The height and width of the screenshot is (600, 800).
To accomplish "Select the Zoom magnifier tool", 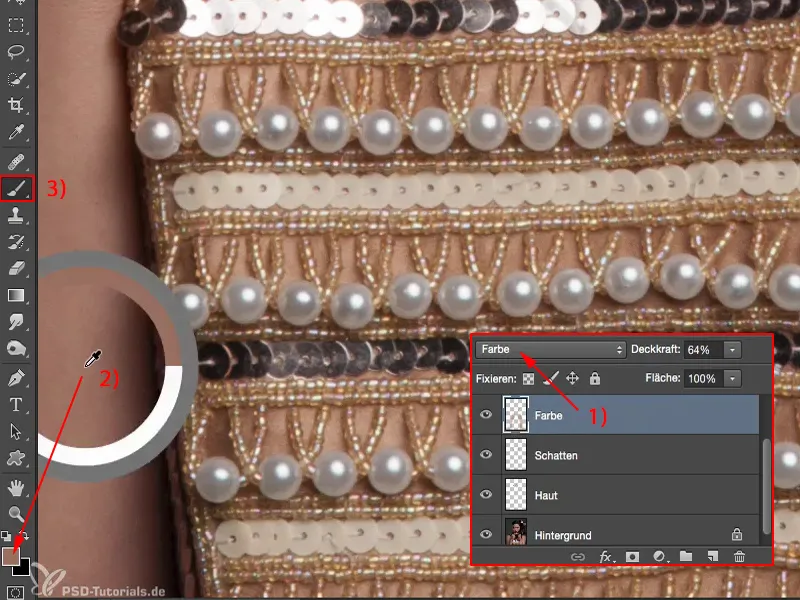I will coord(16,514).
